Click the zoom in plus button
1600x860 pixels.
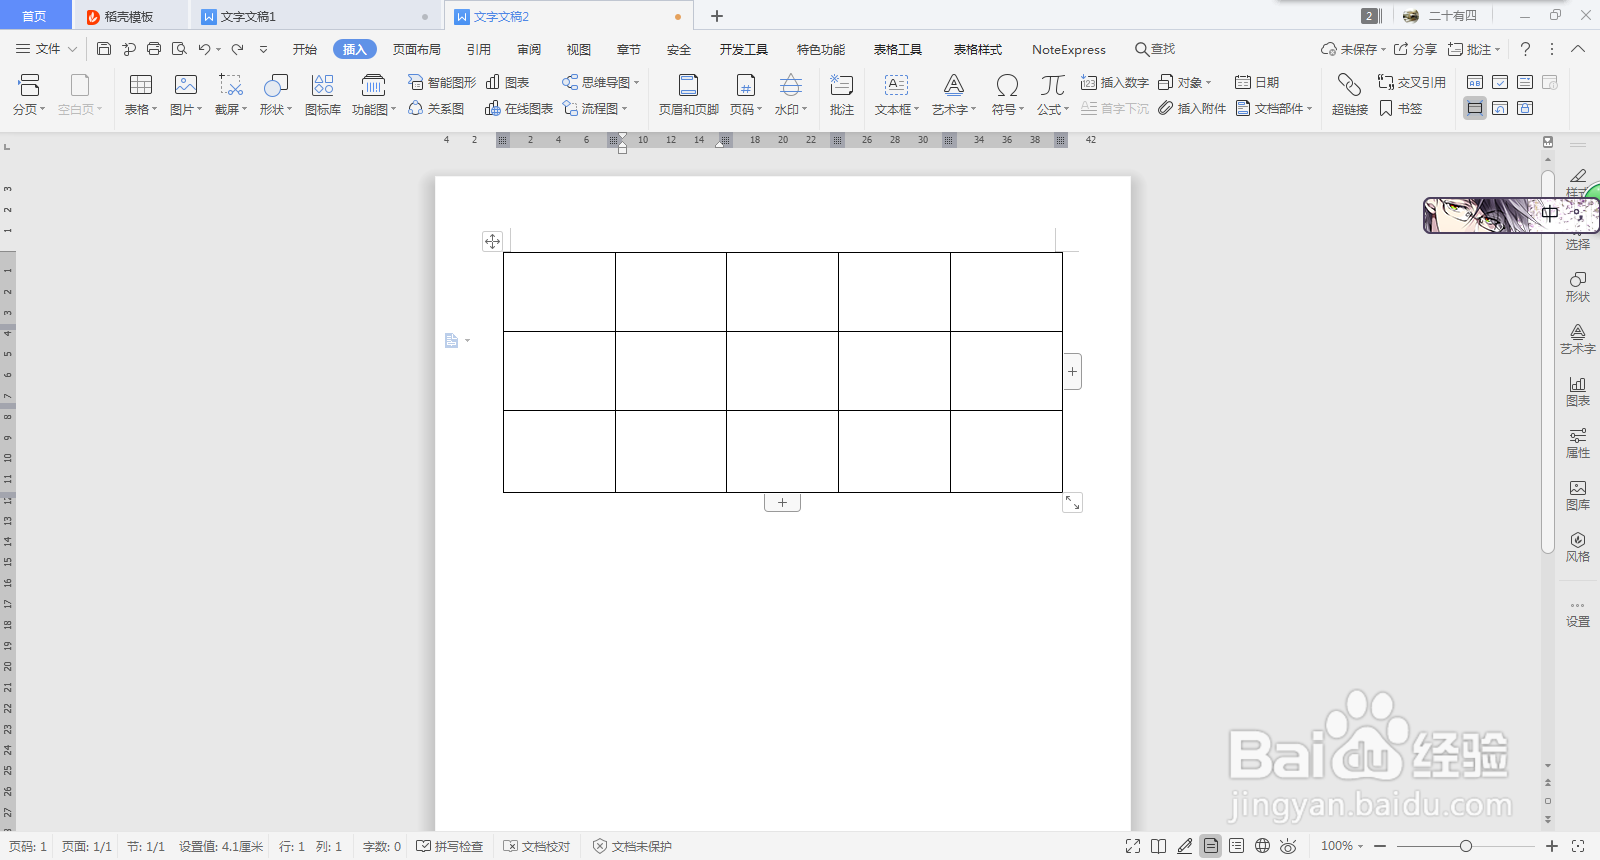(1552, 846)
